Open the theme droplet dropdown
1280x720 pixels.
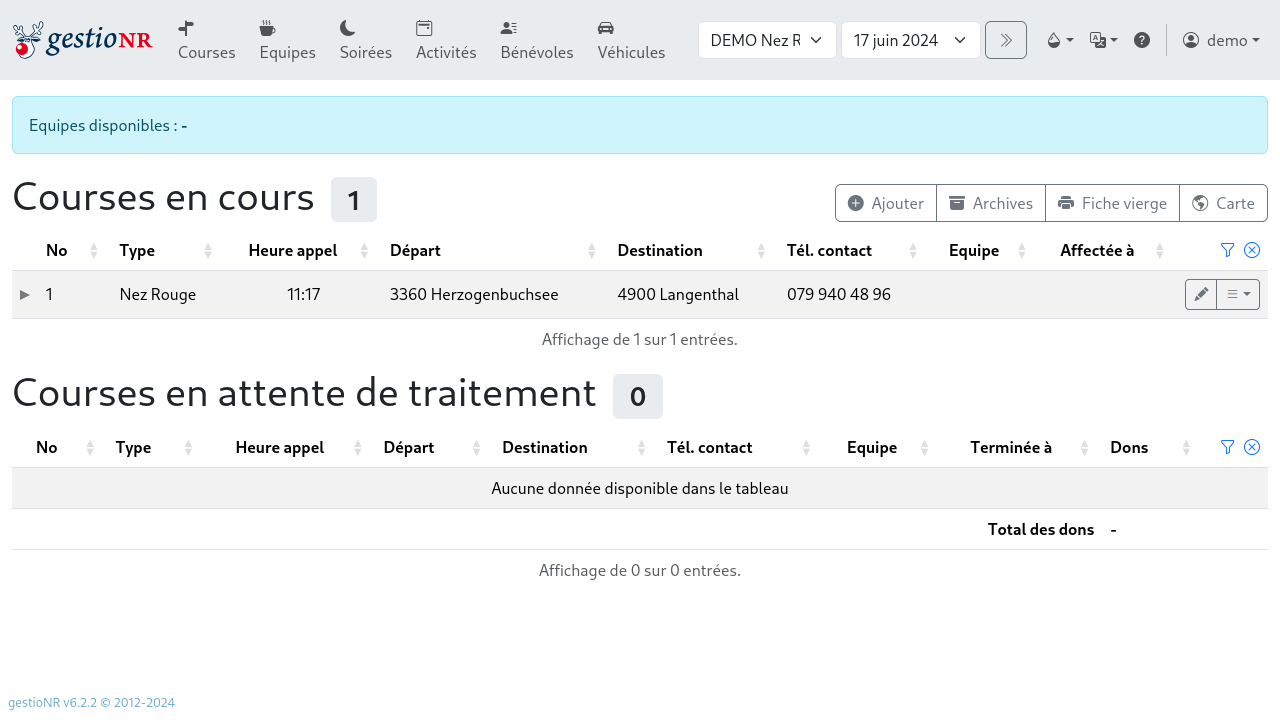(x=1059, y=39)
